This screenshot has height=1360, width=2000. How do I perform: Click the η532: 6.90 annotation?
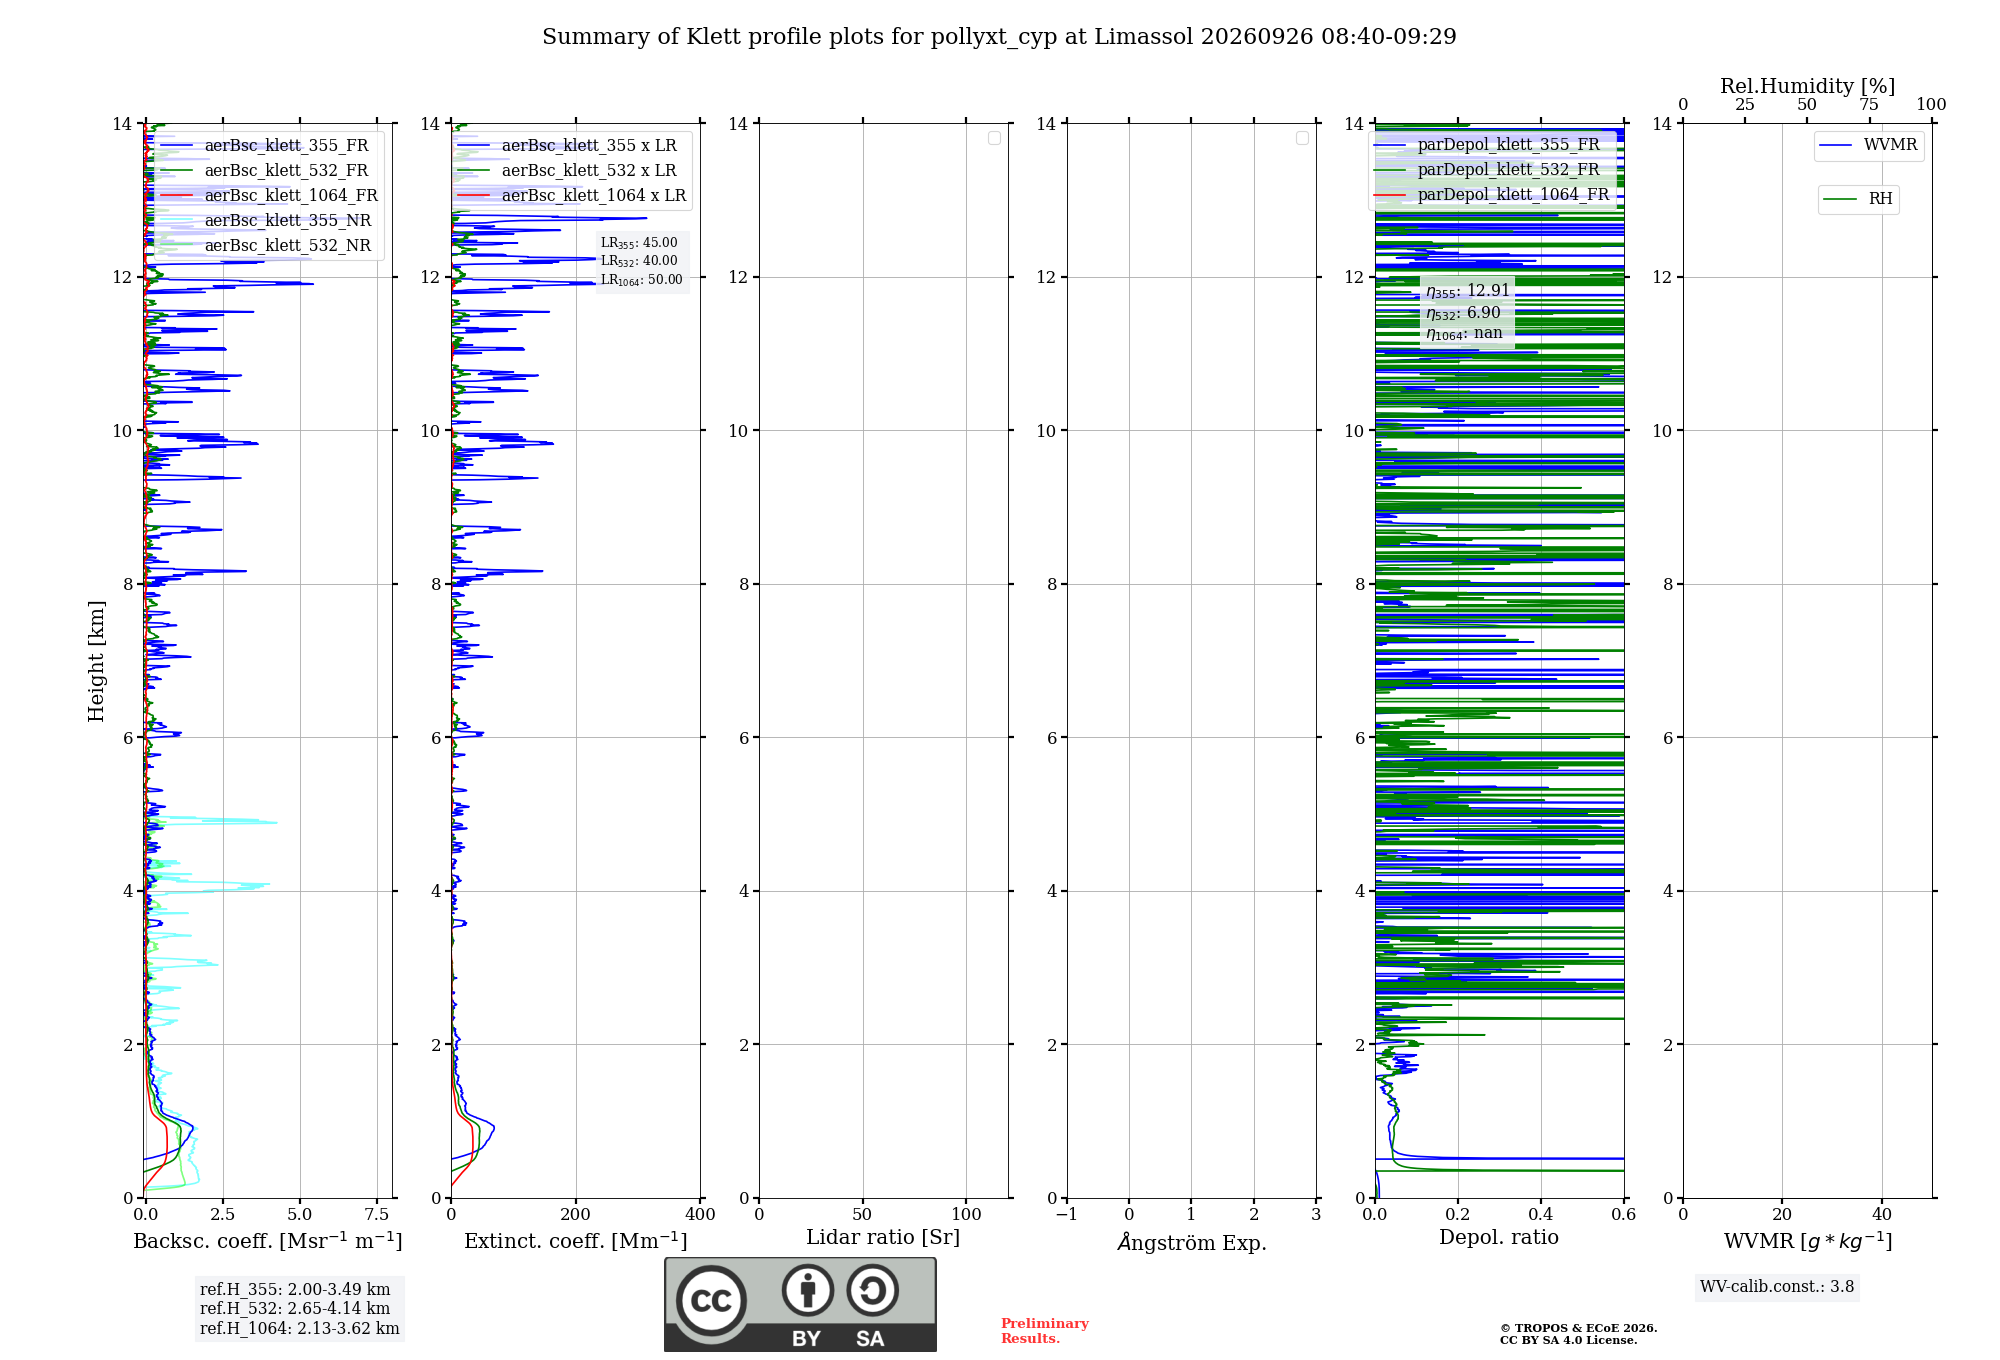[x=1463, y=313]
